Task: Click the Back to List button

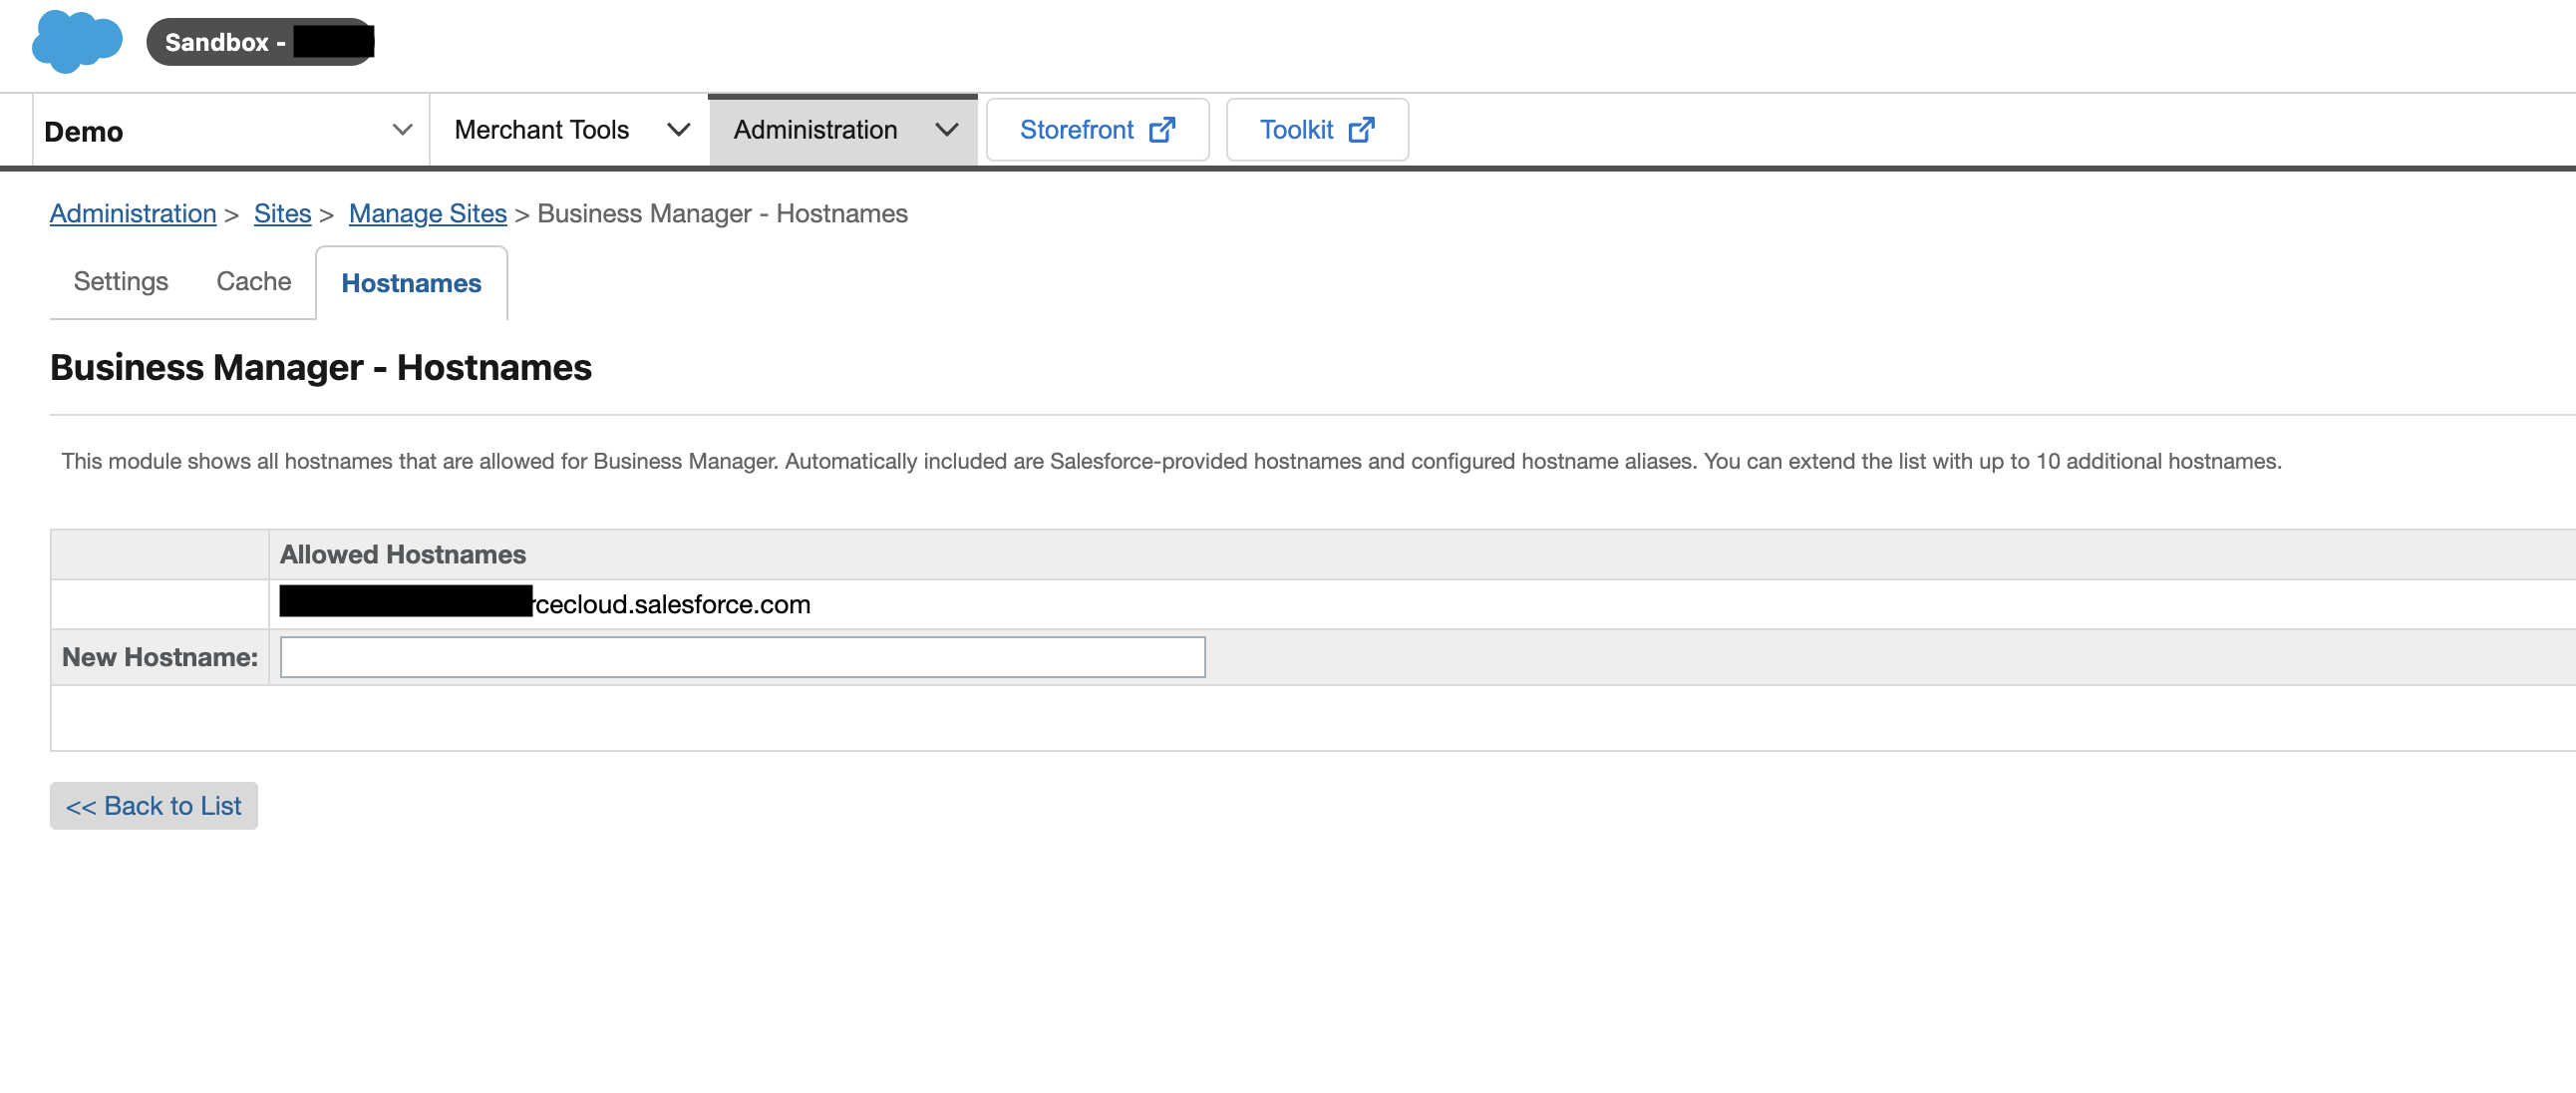Action: pyautogui.click(x=154, y=807)
